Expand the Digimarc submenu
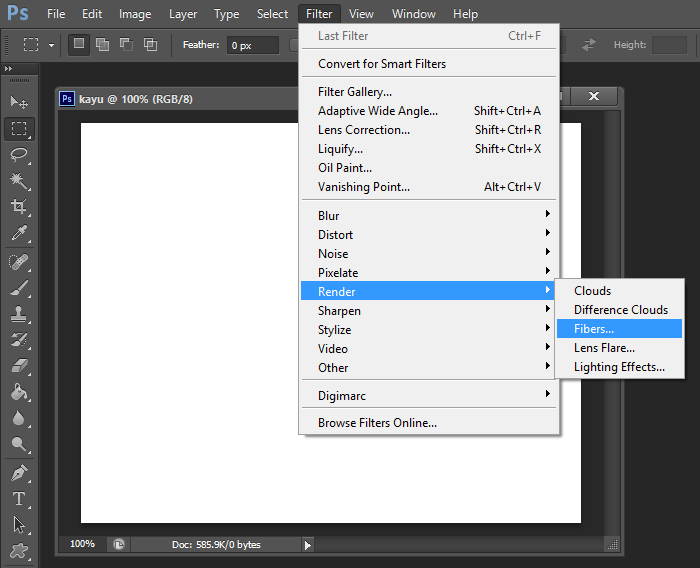Viewport: 700px width, 568px height. (x=429, y=396)
